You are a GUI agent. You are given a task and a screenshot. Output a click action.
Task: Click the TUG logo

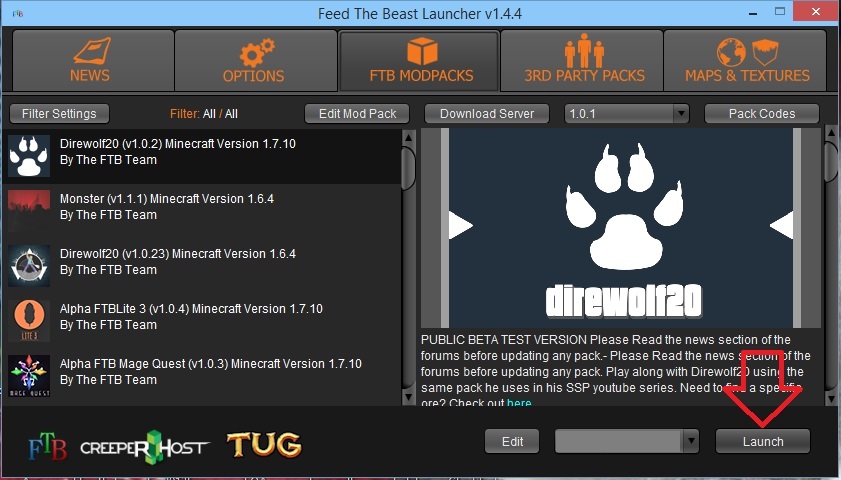pyautogui.click(x=264, y=445)
